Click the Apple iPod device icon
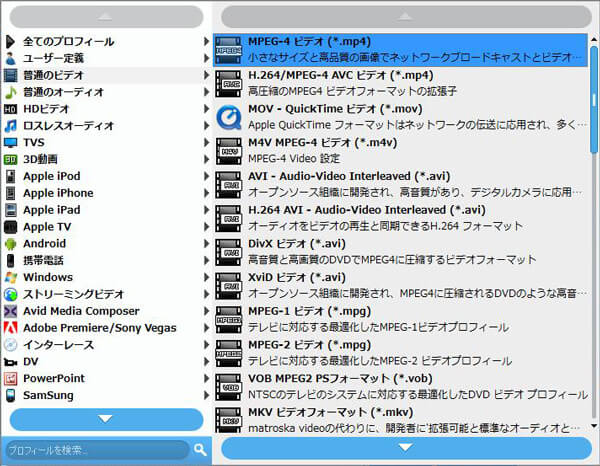 (x=10, y=176)
